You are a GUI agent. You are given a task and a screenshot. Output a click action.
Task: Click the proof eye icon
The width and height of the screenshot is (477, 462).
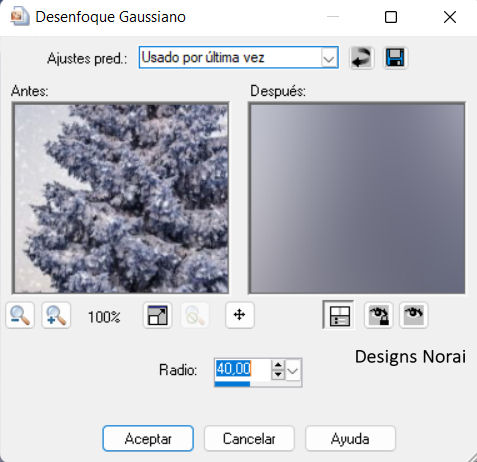tap(413, 315)
